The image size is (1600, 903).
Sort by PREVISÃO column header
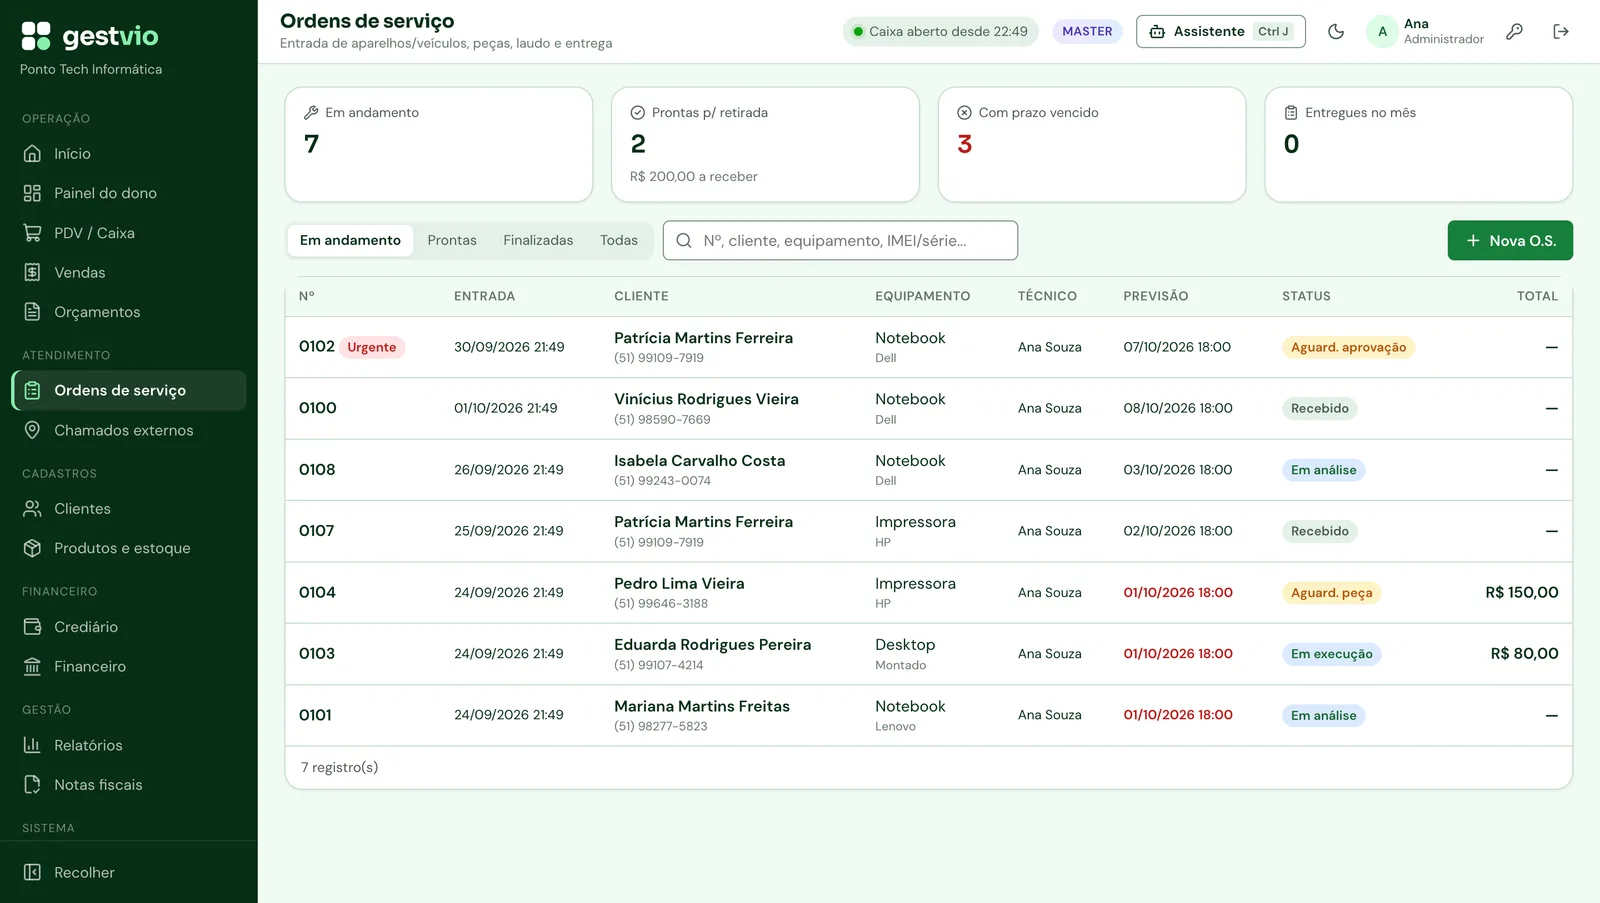click(1156, 296)
